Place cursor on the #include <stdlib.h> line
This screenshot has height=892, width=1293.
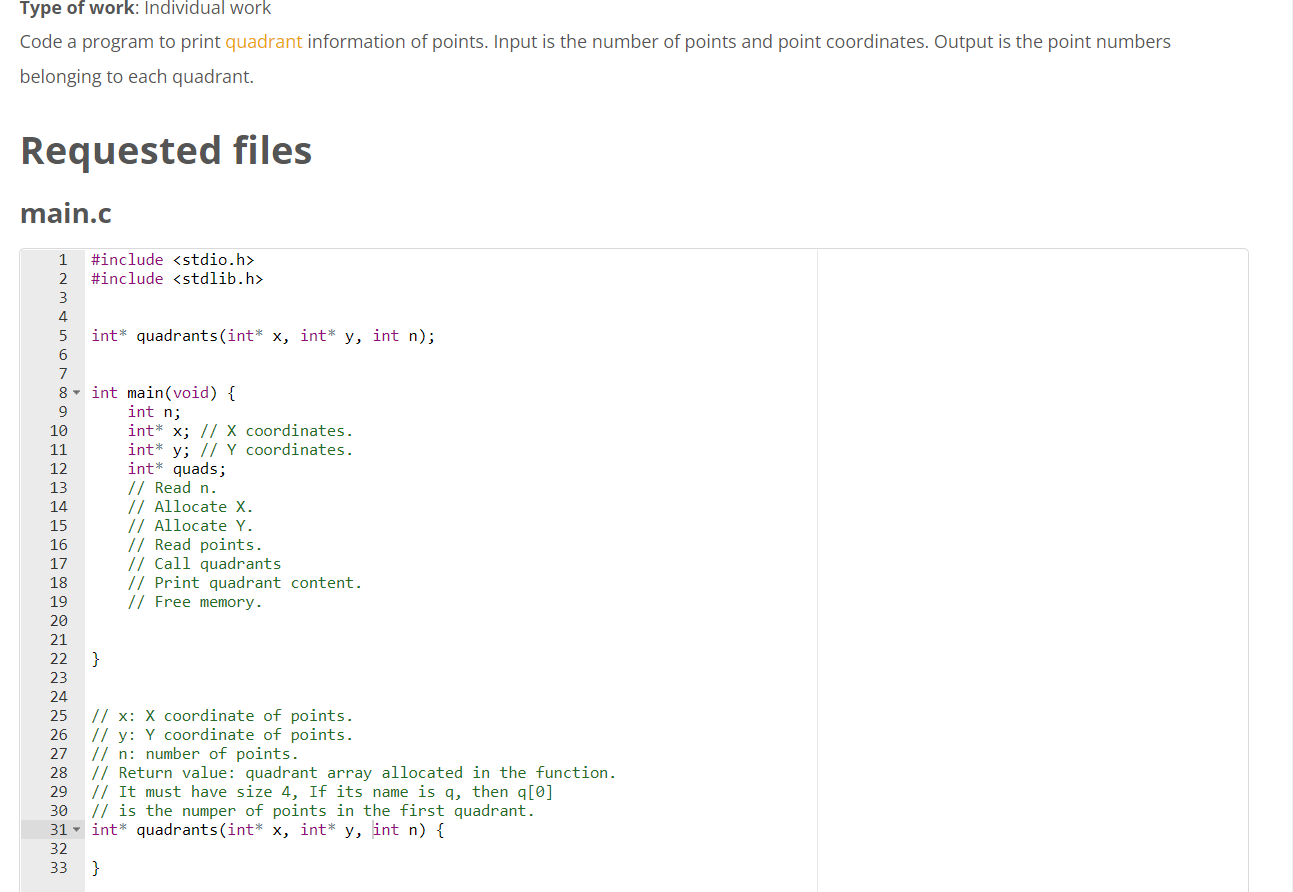[x=176, y=278]
